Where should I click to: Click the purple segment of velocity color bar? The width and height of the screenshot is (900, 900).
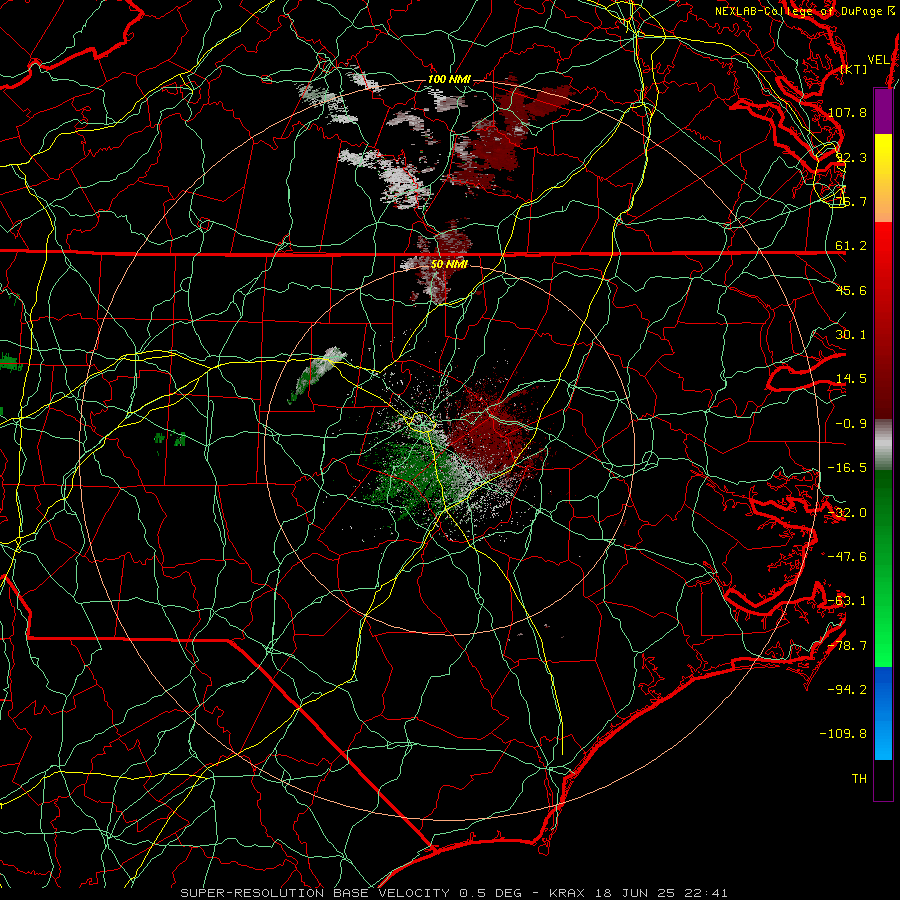(883, 111)
